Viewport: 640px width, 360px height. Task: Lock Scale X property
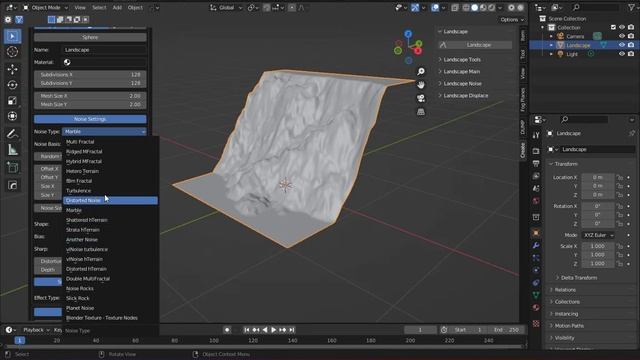point(620,246)
